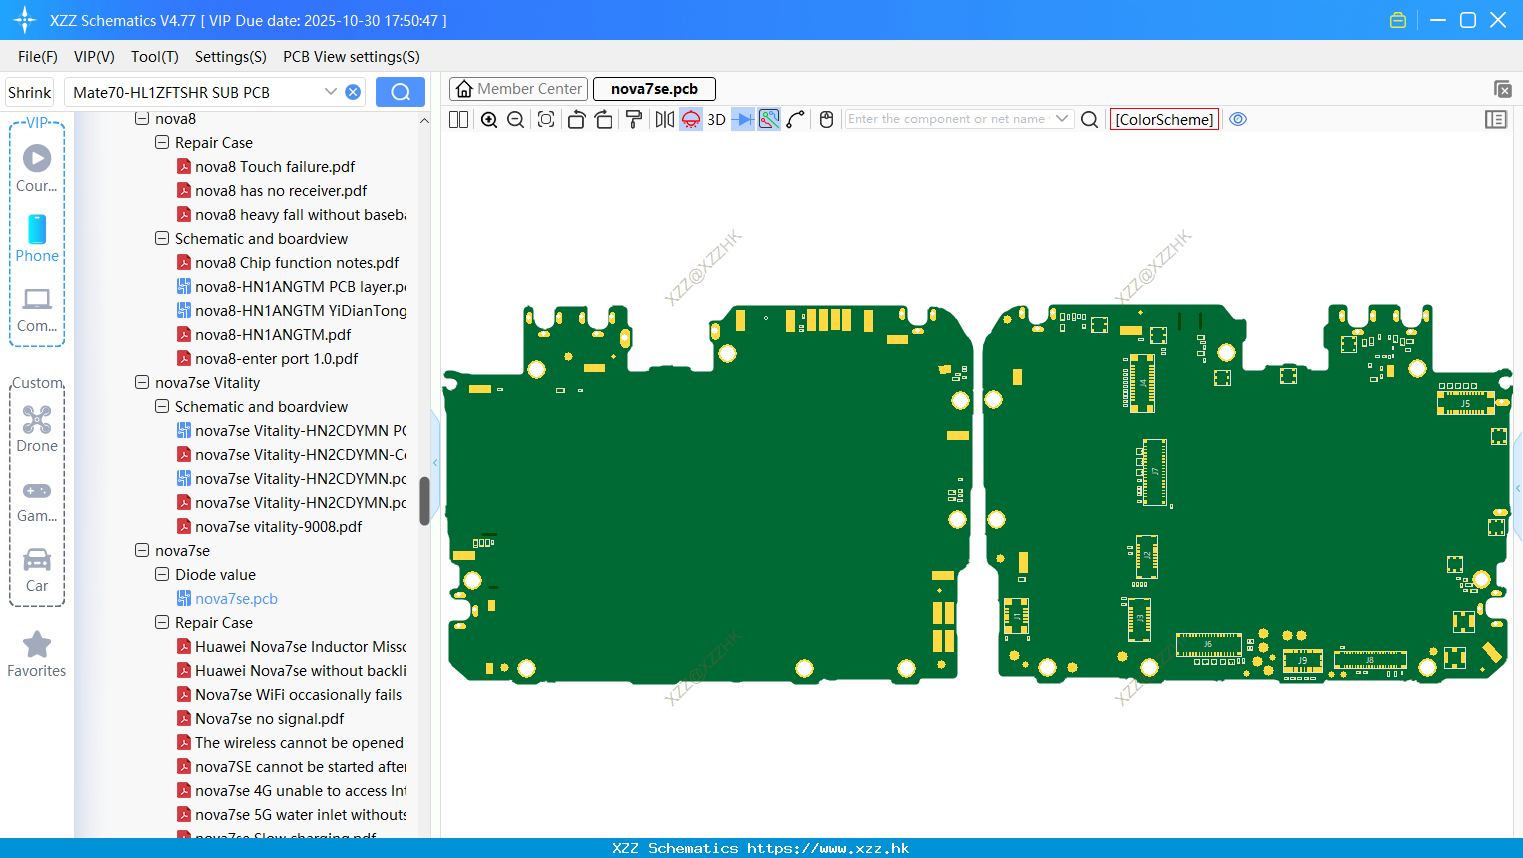Switch to the nova7se.pcb tab
1523x858 pixels.
point(654,89)
